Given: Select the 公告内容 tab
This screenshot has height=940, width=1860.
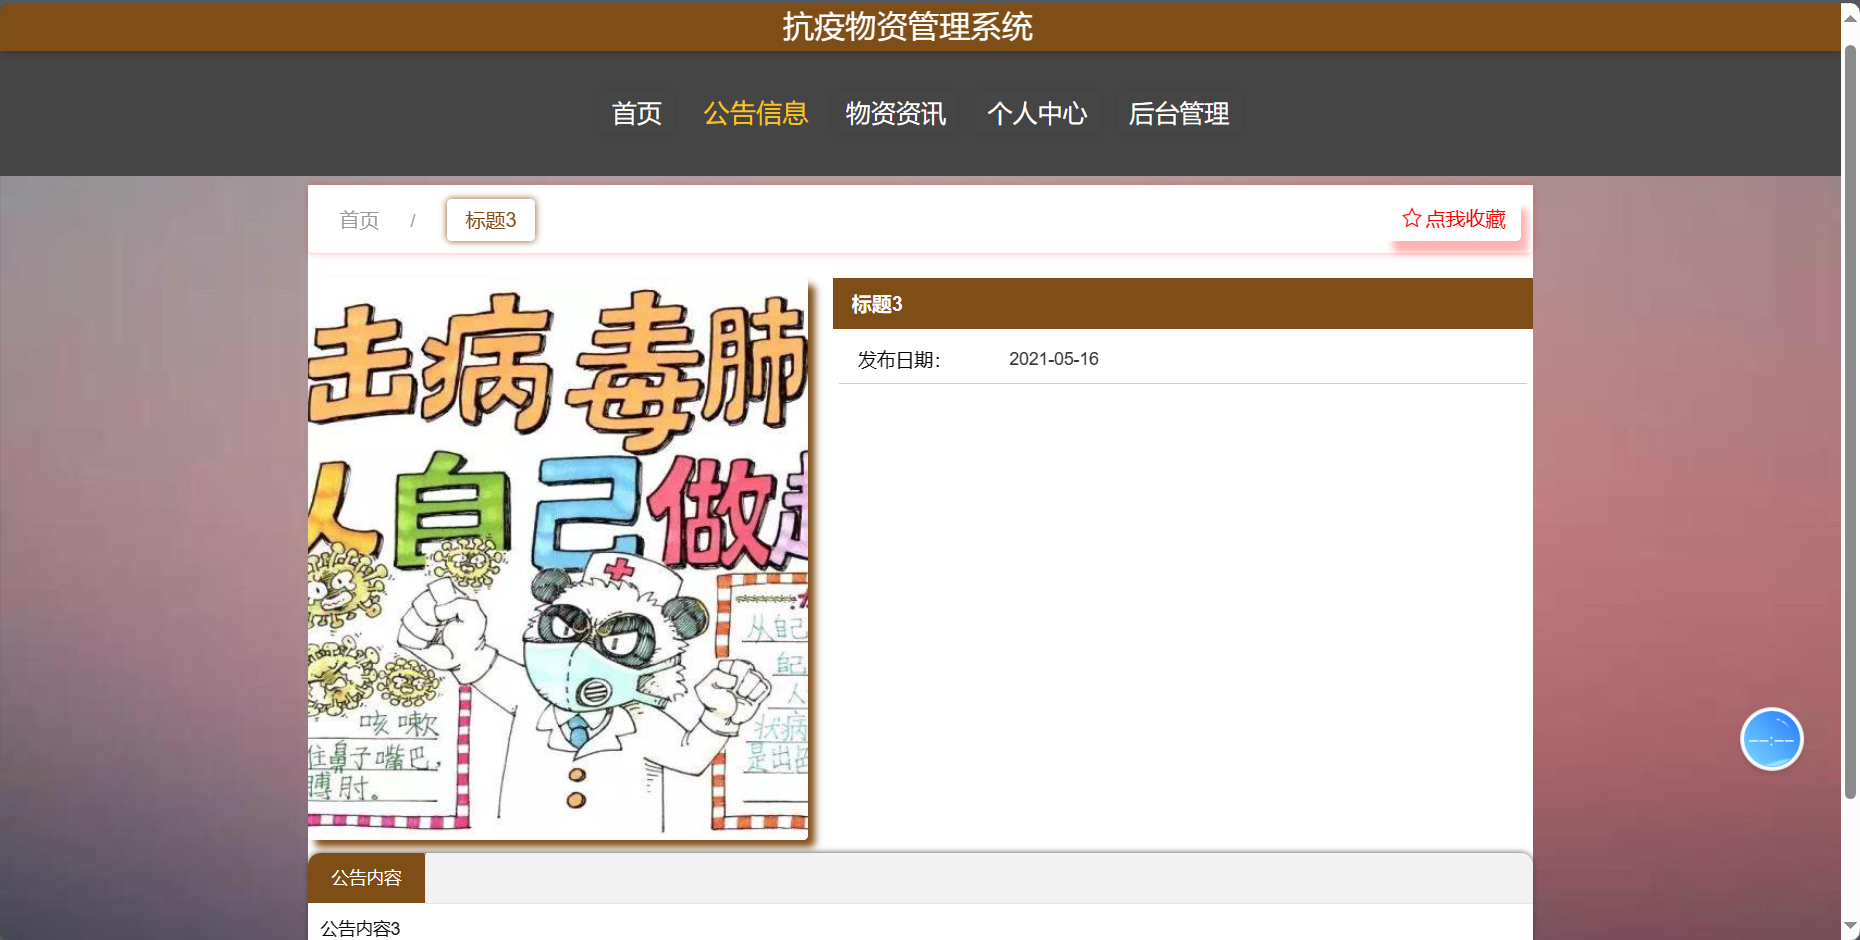Looking at the screenshot, I should click(x=366, y=878).
